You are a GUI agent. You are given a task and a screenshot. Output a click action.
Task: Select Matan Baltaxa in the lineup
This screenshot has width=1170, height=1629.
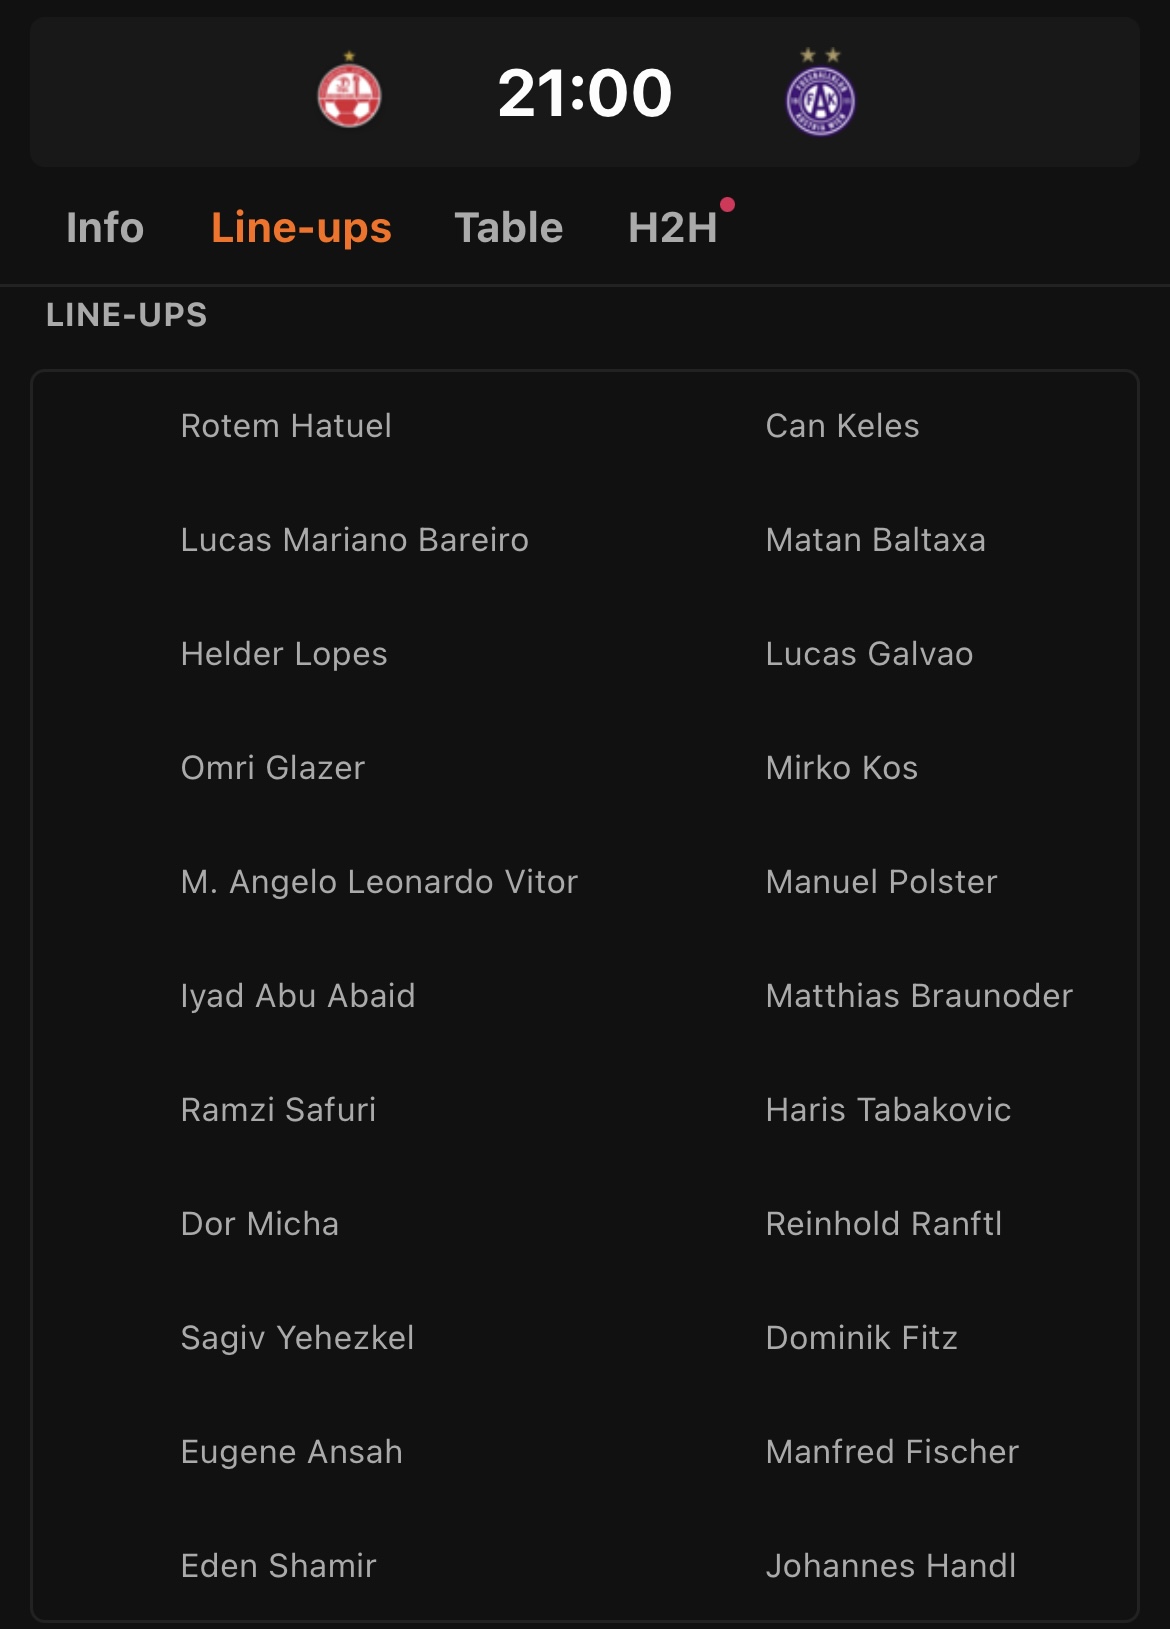(876, 540)
